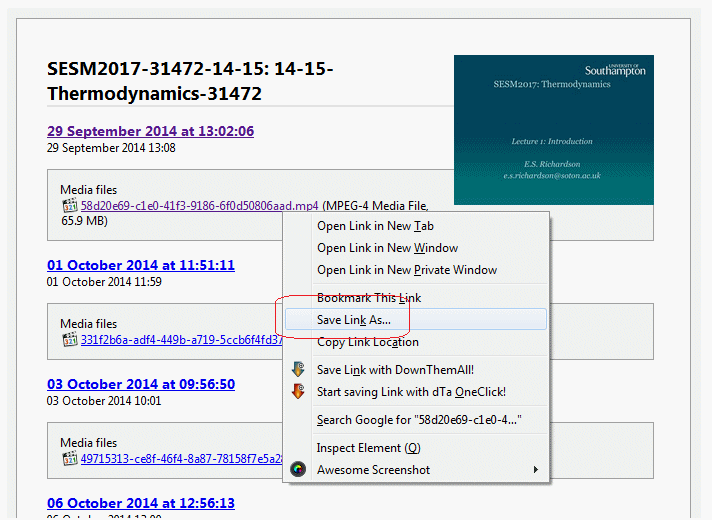This screenshot has width=712, height=520.
Task: Open the 01 October 2014 at 11:51:11 link
Action: (140, 265)
